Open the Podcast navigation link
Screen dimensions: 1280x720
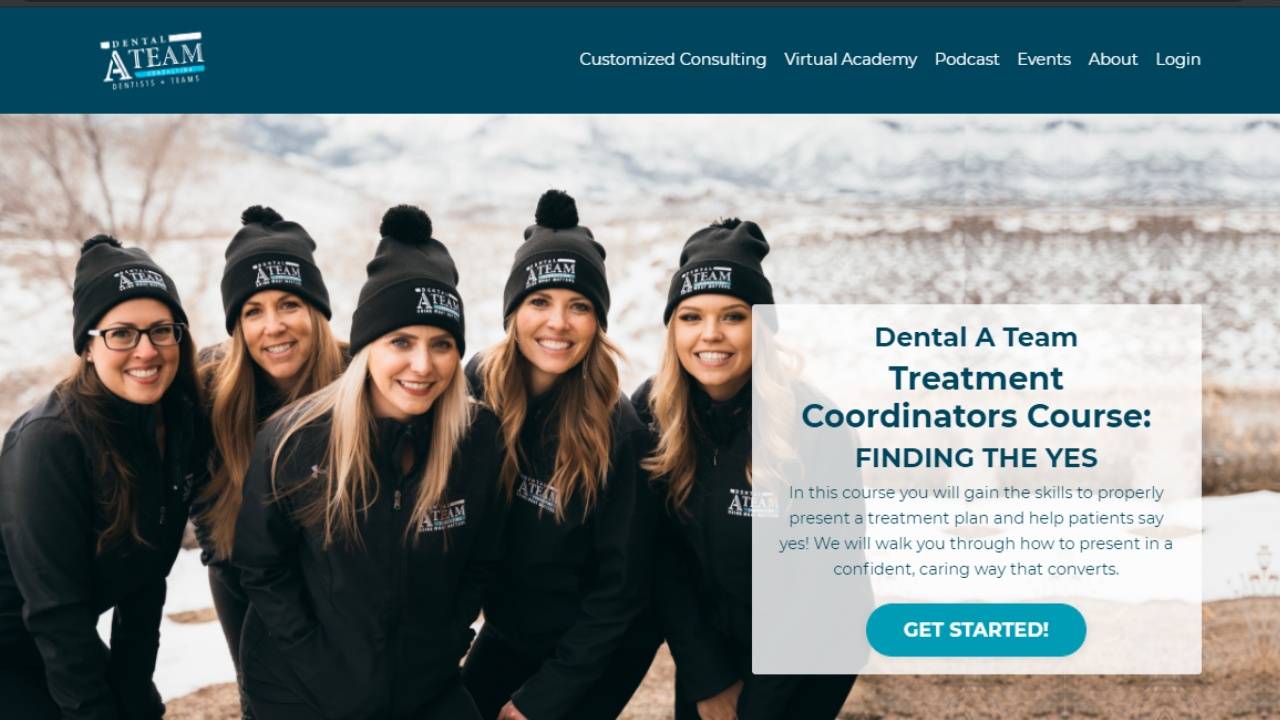(x=967, y=59)
